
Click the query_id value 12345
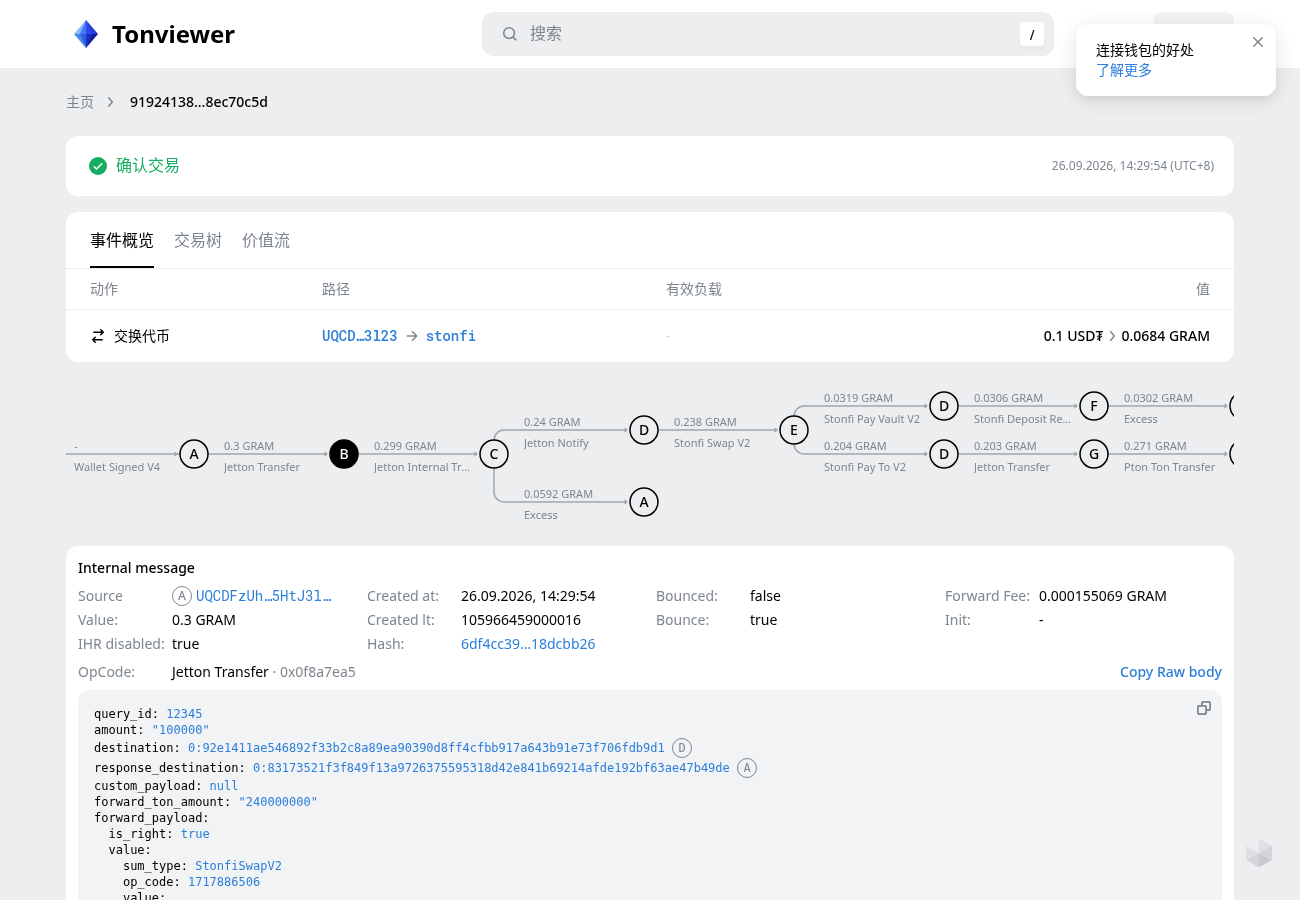(184, 714)
